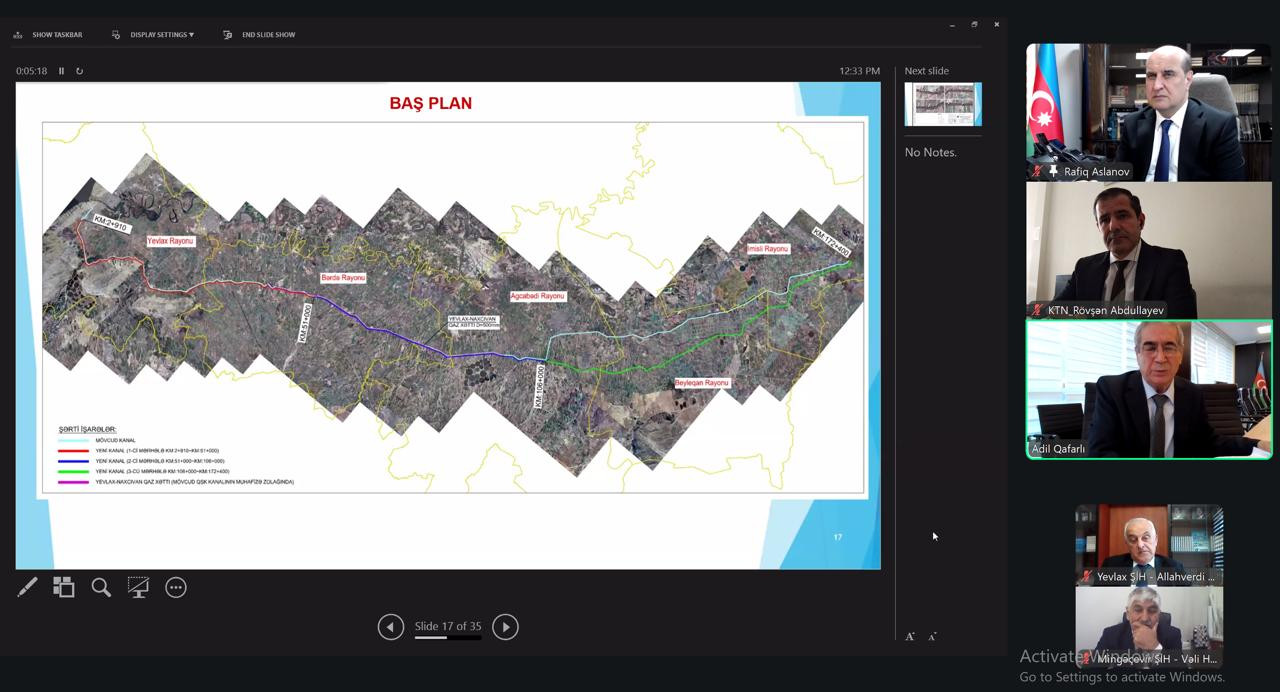Viewport: 1280px width, 692px height.
Task: Decrease the notes text size
Action: pos(932,636)
